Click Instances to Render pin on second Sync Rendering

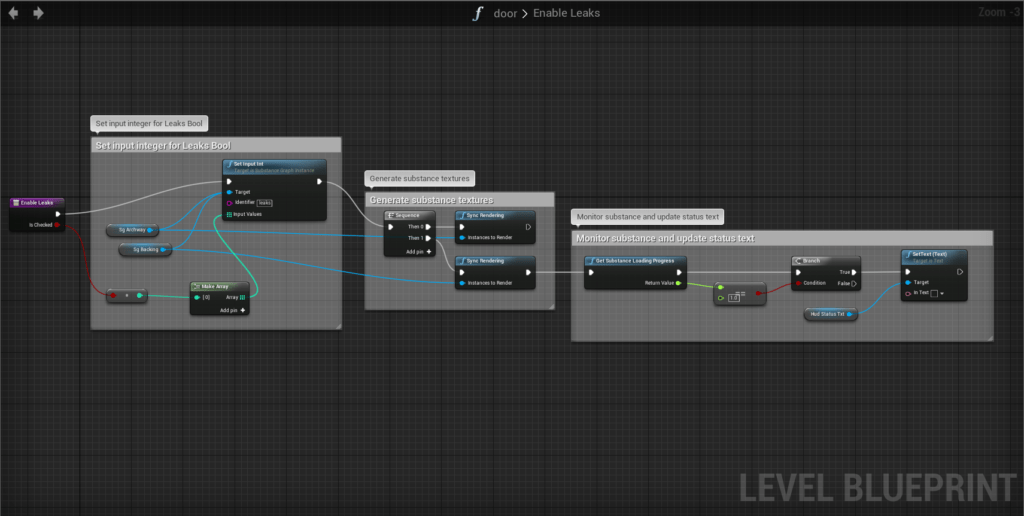pos(462,283)
